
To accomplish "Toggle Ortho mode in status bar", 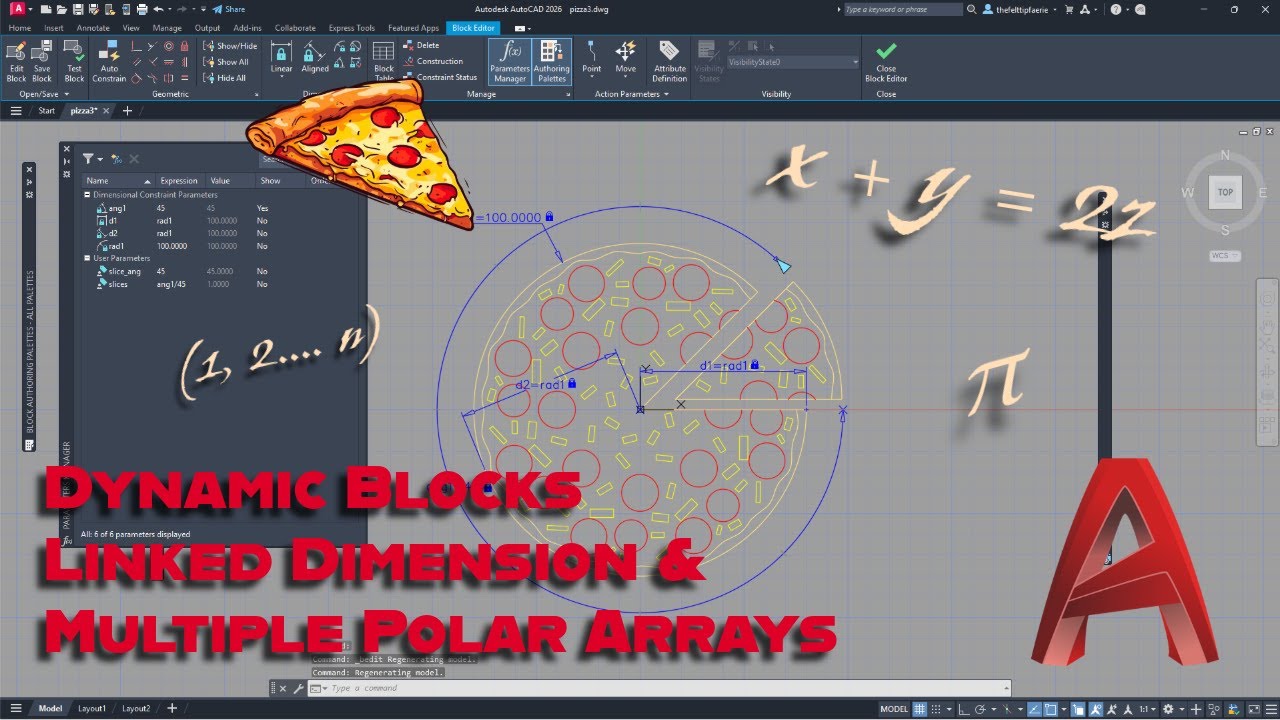I will [964, 709].
